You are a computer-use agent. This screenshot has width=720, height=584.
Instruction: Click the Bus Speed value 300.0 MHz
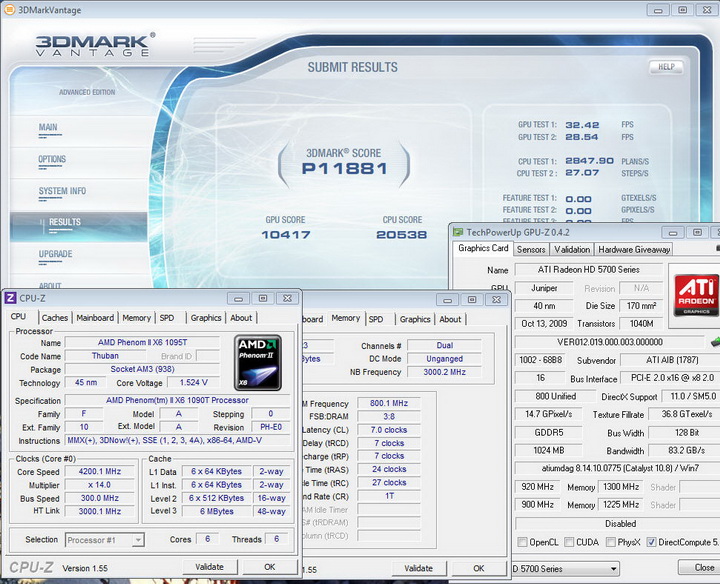pyautogui.click(x=100, y=498)
